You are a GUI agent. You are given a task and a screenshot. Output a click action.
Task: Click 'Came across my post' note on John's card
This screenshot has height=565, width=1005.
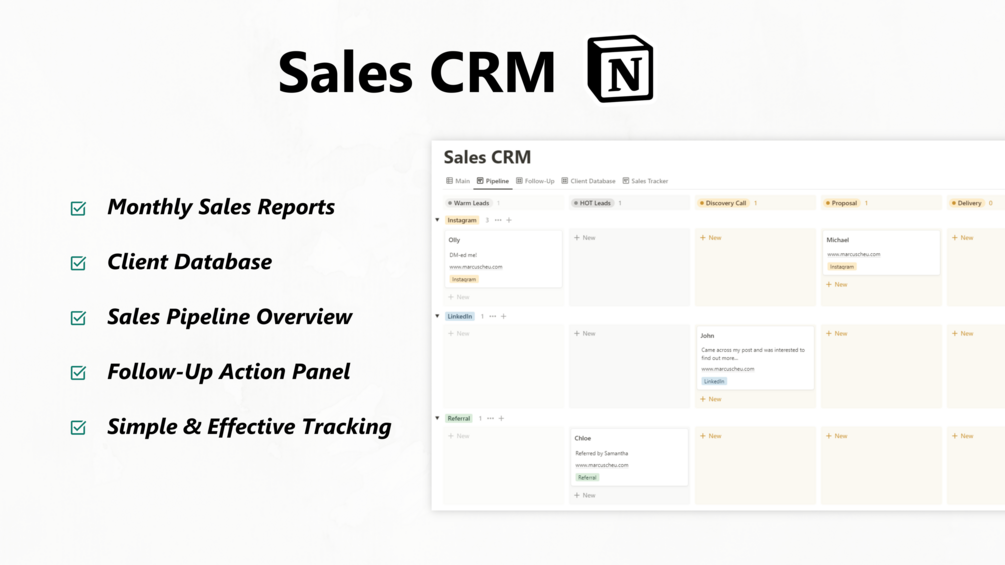click(752, 354)
